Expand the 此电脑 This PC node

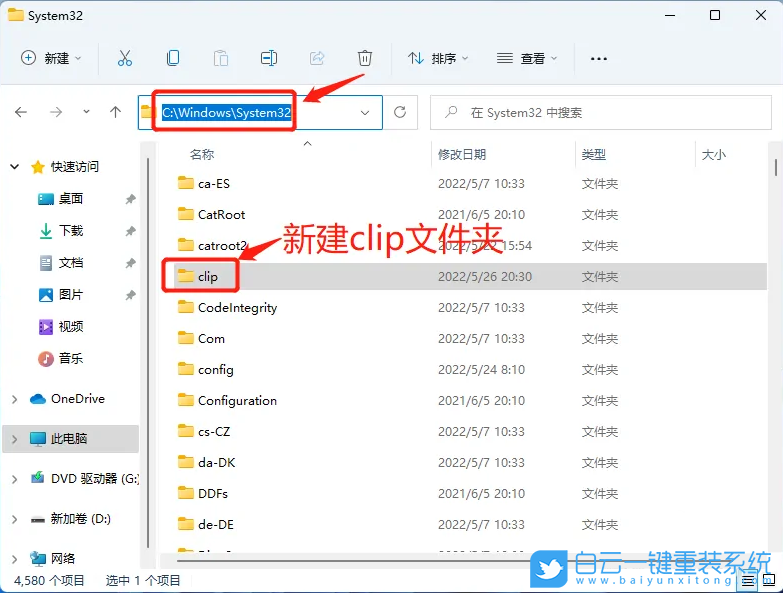pyautogui.click(x=14, y=439)
